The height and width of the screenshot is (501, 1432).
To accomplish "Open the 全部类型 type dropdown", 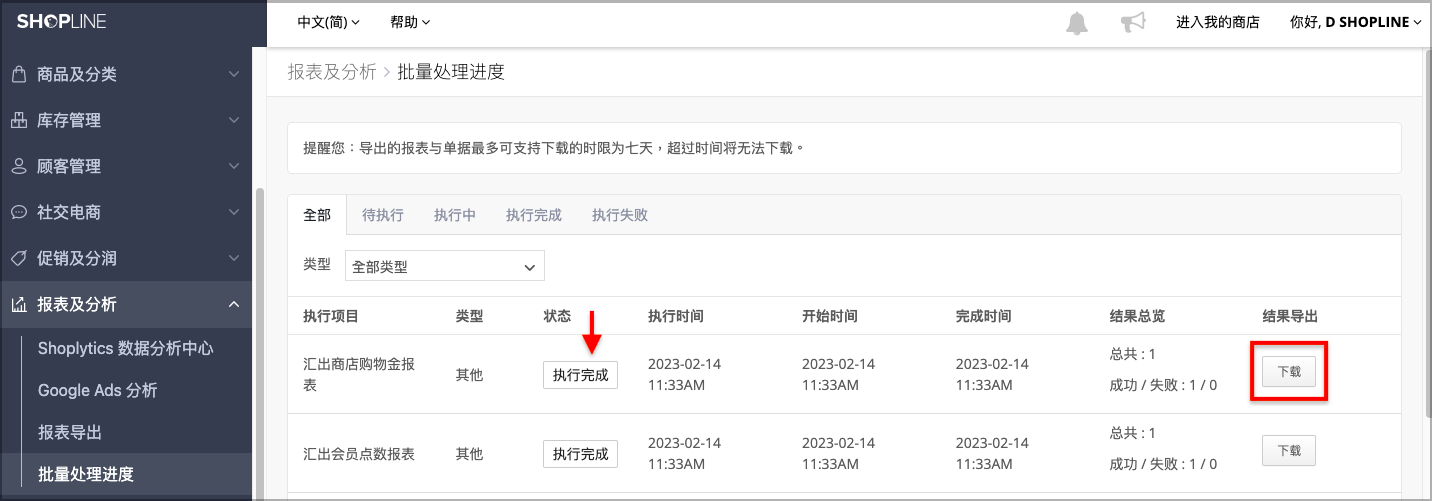I will pyautogui.click(x=445, y=266).
